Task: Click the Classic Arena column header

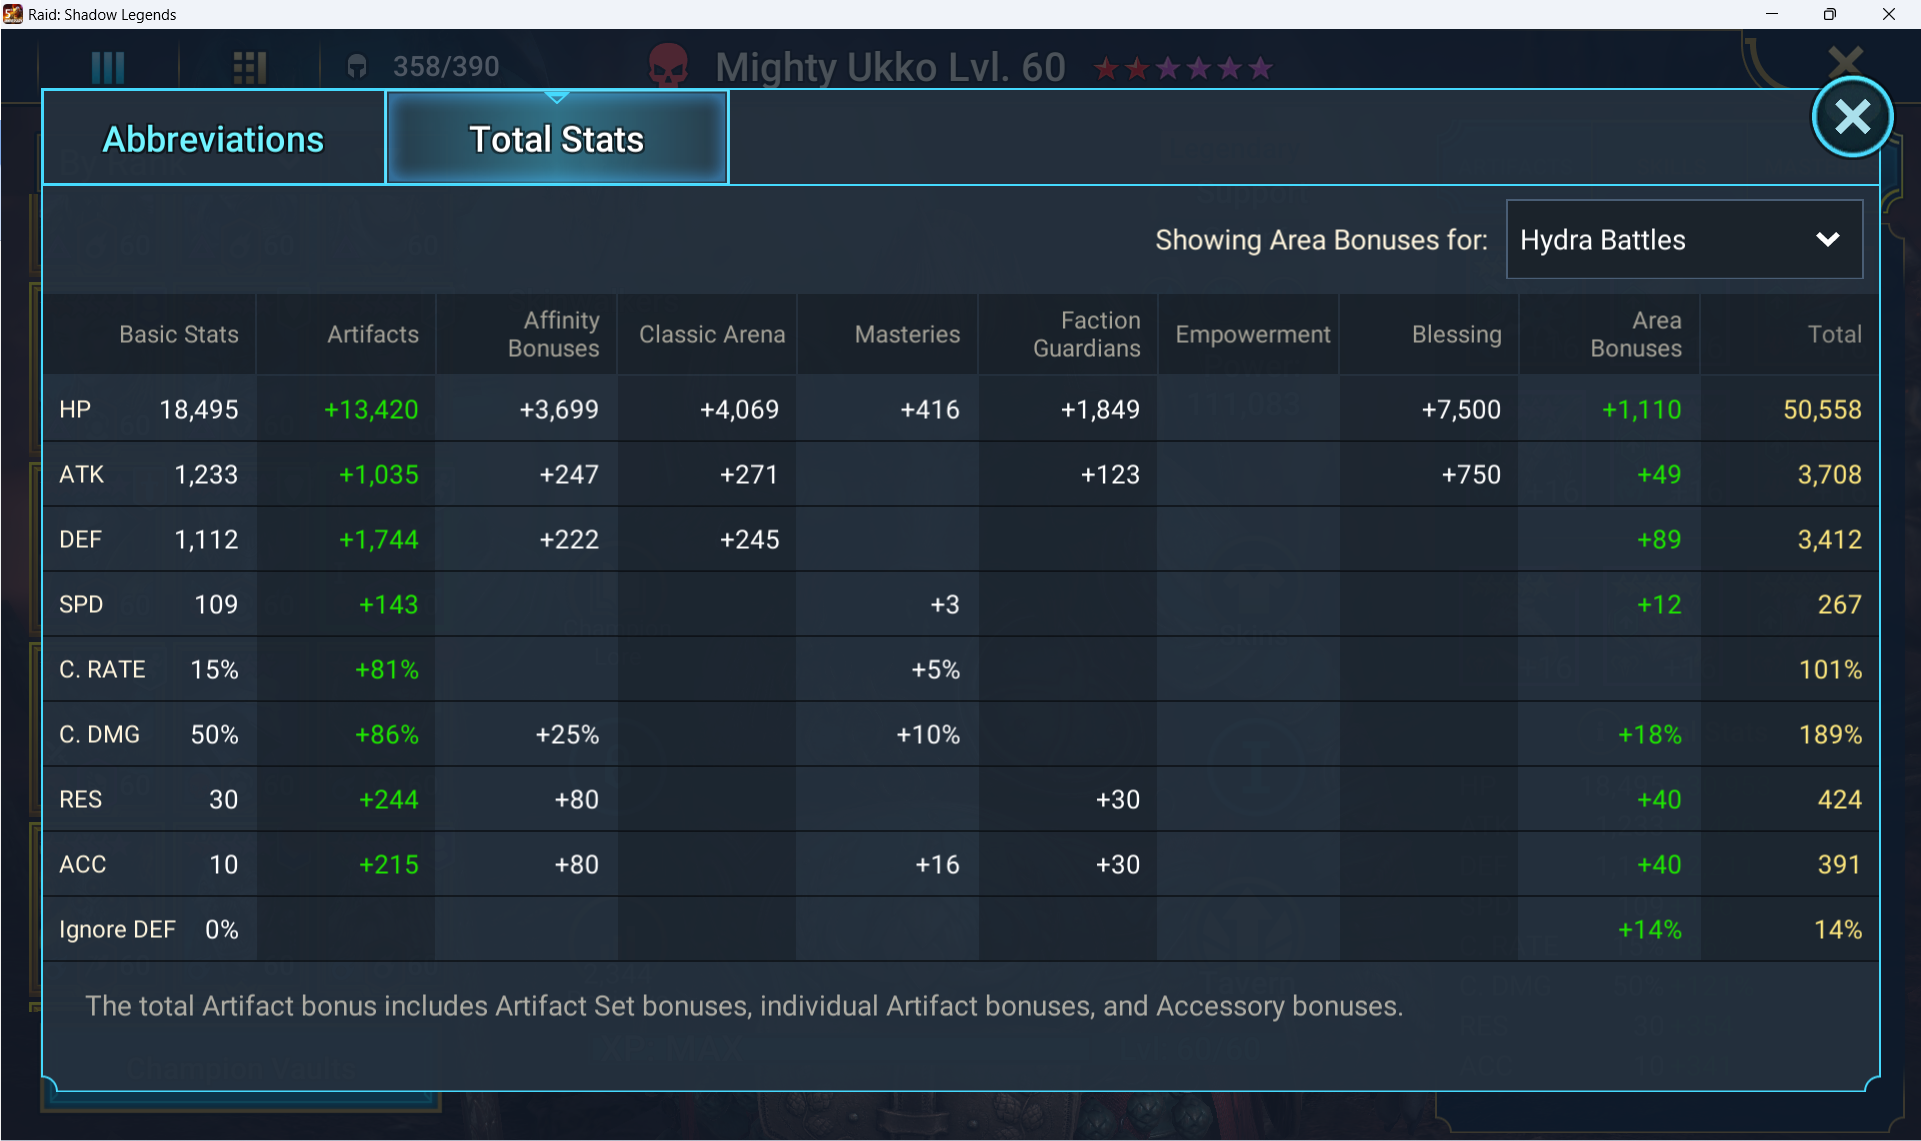Action: point(712,334)
